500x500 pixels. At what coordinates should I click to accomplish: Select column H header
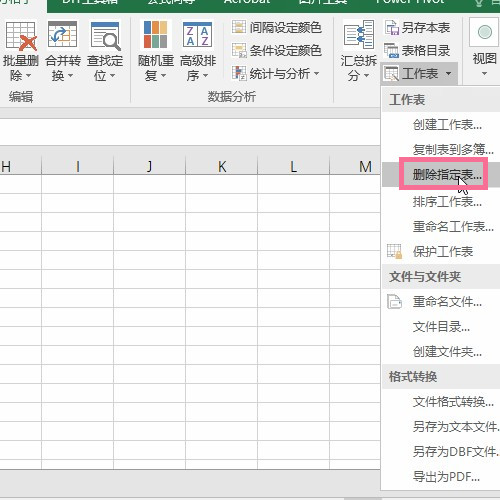coord(21,166)
